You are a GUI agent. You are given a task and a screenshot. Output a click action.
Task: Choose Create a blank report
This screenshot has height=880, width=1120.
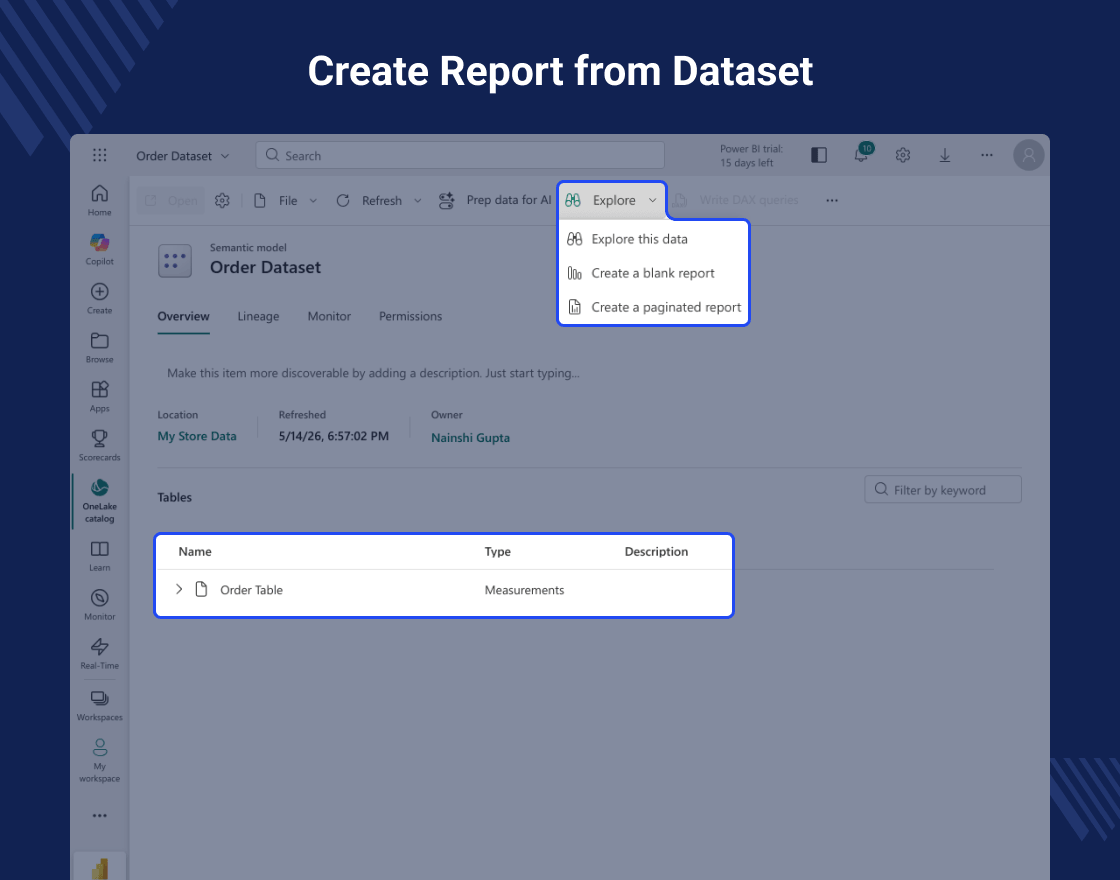653,273
